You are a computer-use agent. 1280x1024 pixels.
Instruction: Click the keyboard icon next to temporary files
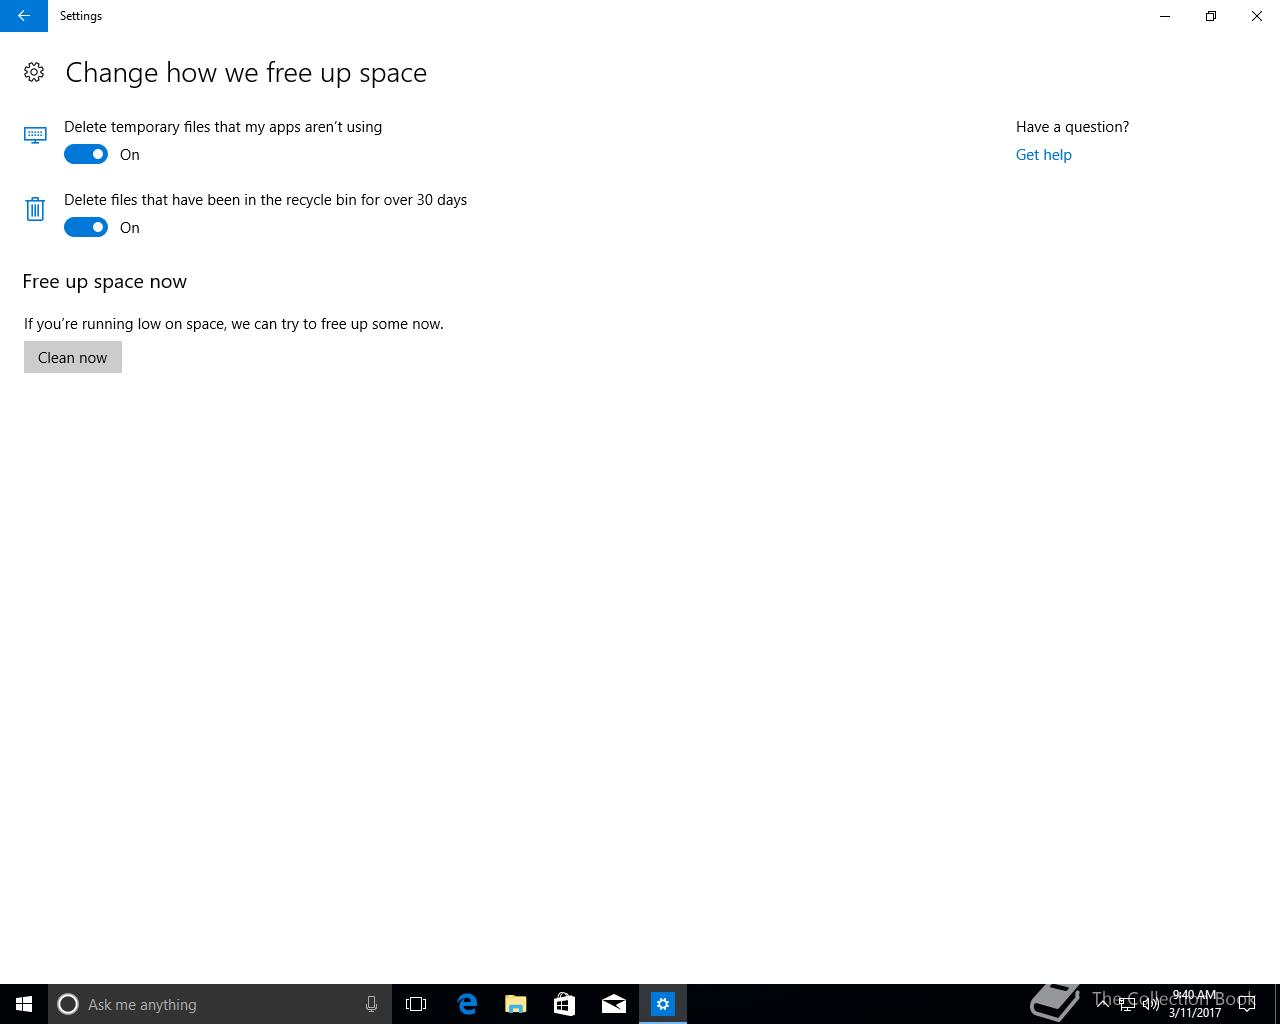(x=35, y=135)
